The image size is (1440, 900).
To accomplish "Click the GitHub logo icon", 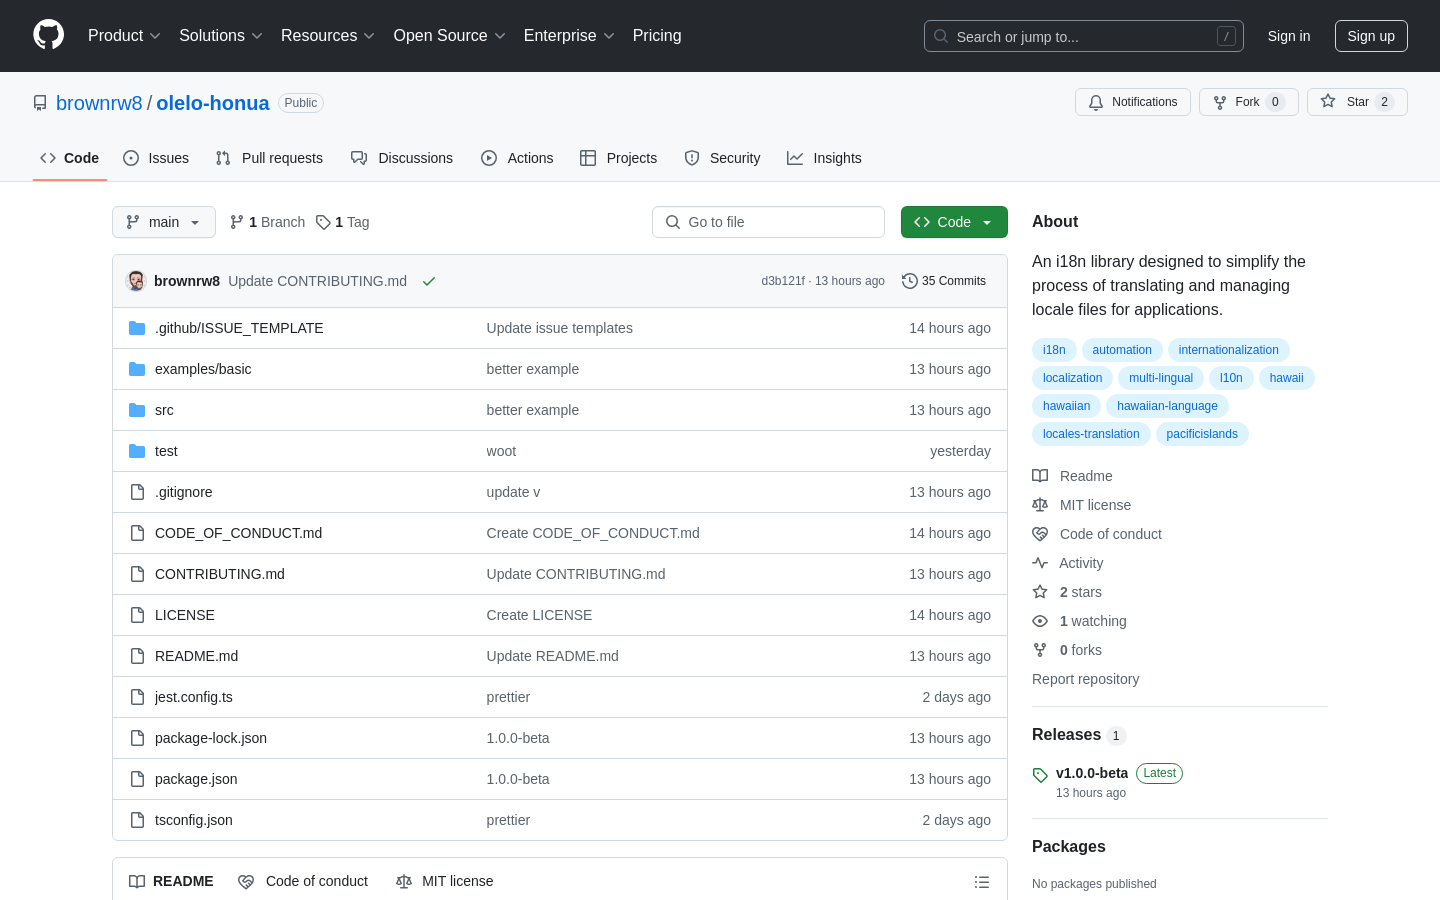I will click(48, 35).
